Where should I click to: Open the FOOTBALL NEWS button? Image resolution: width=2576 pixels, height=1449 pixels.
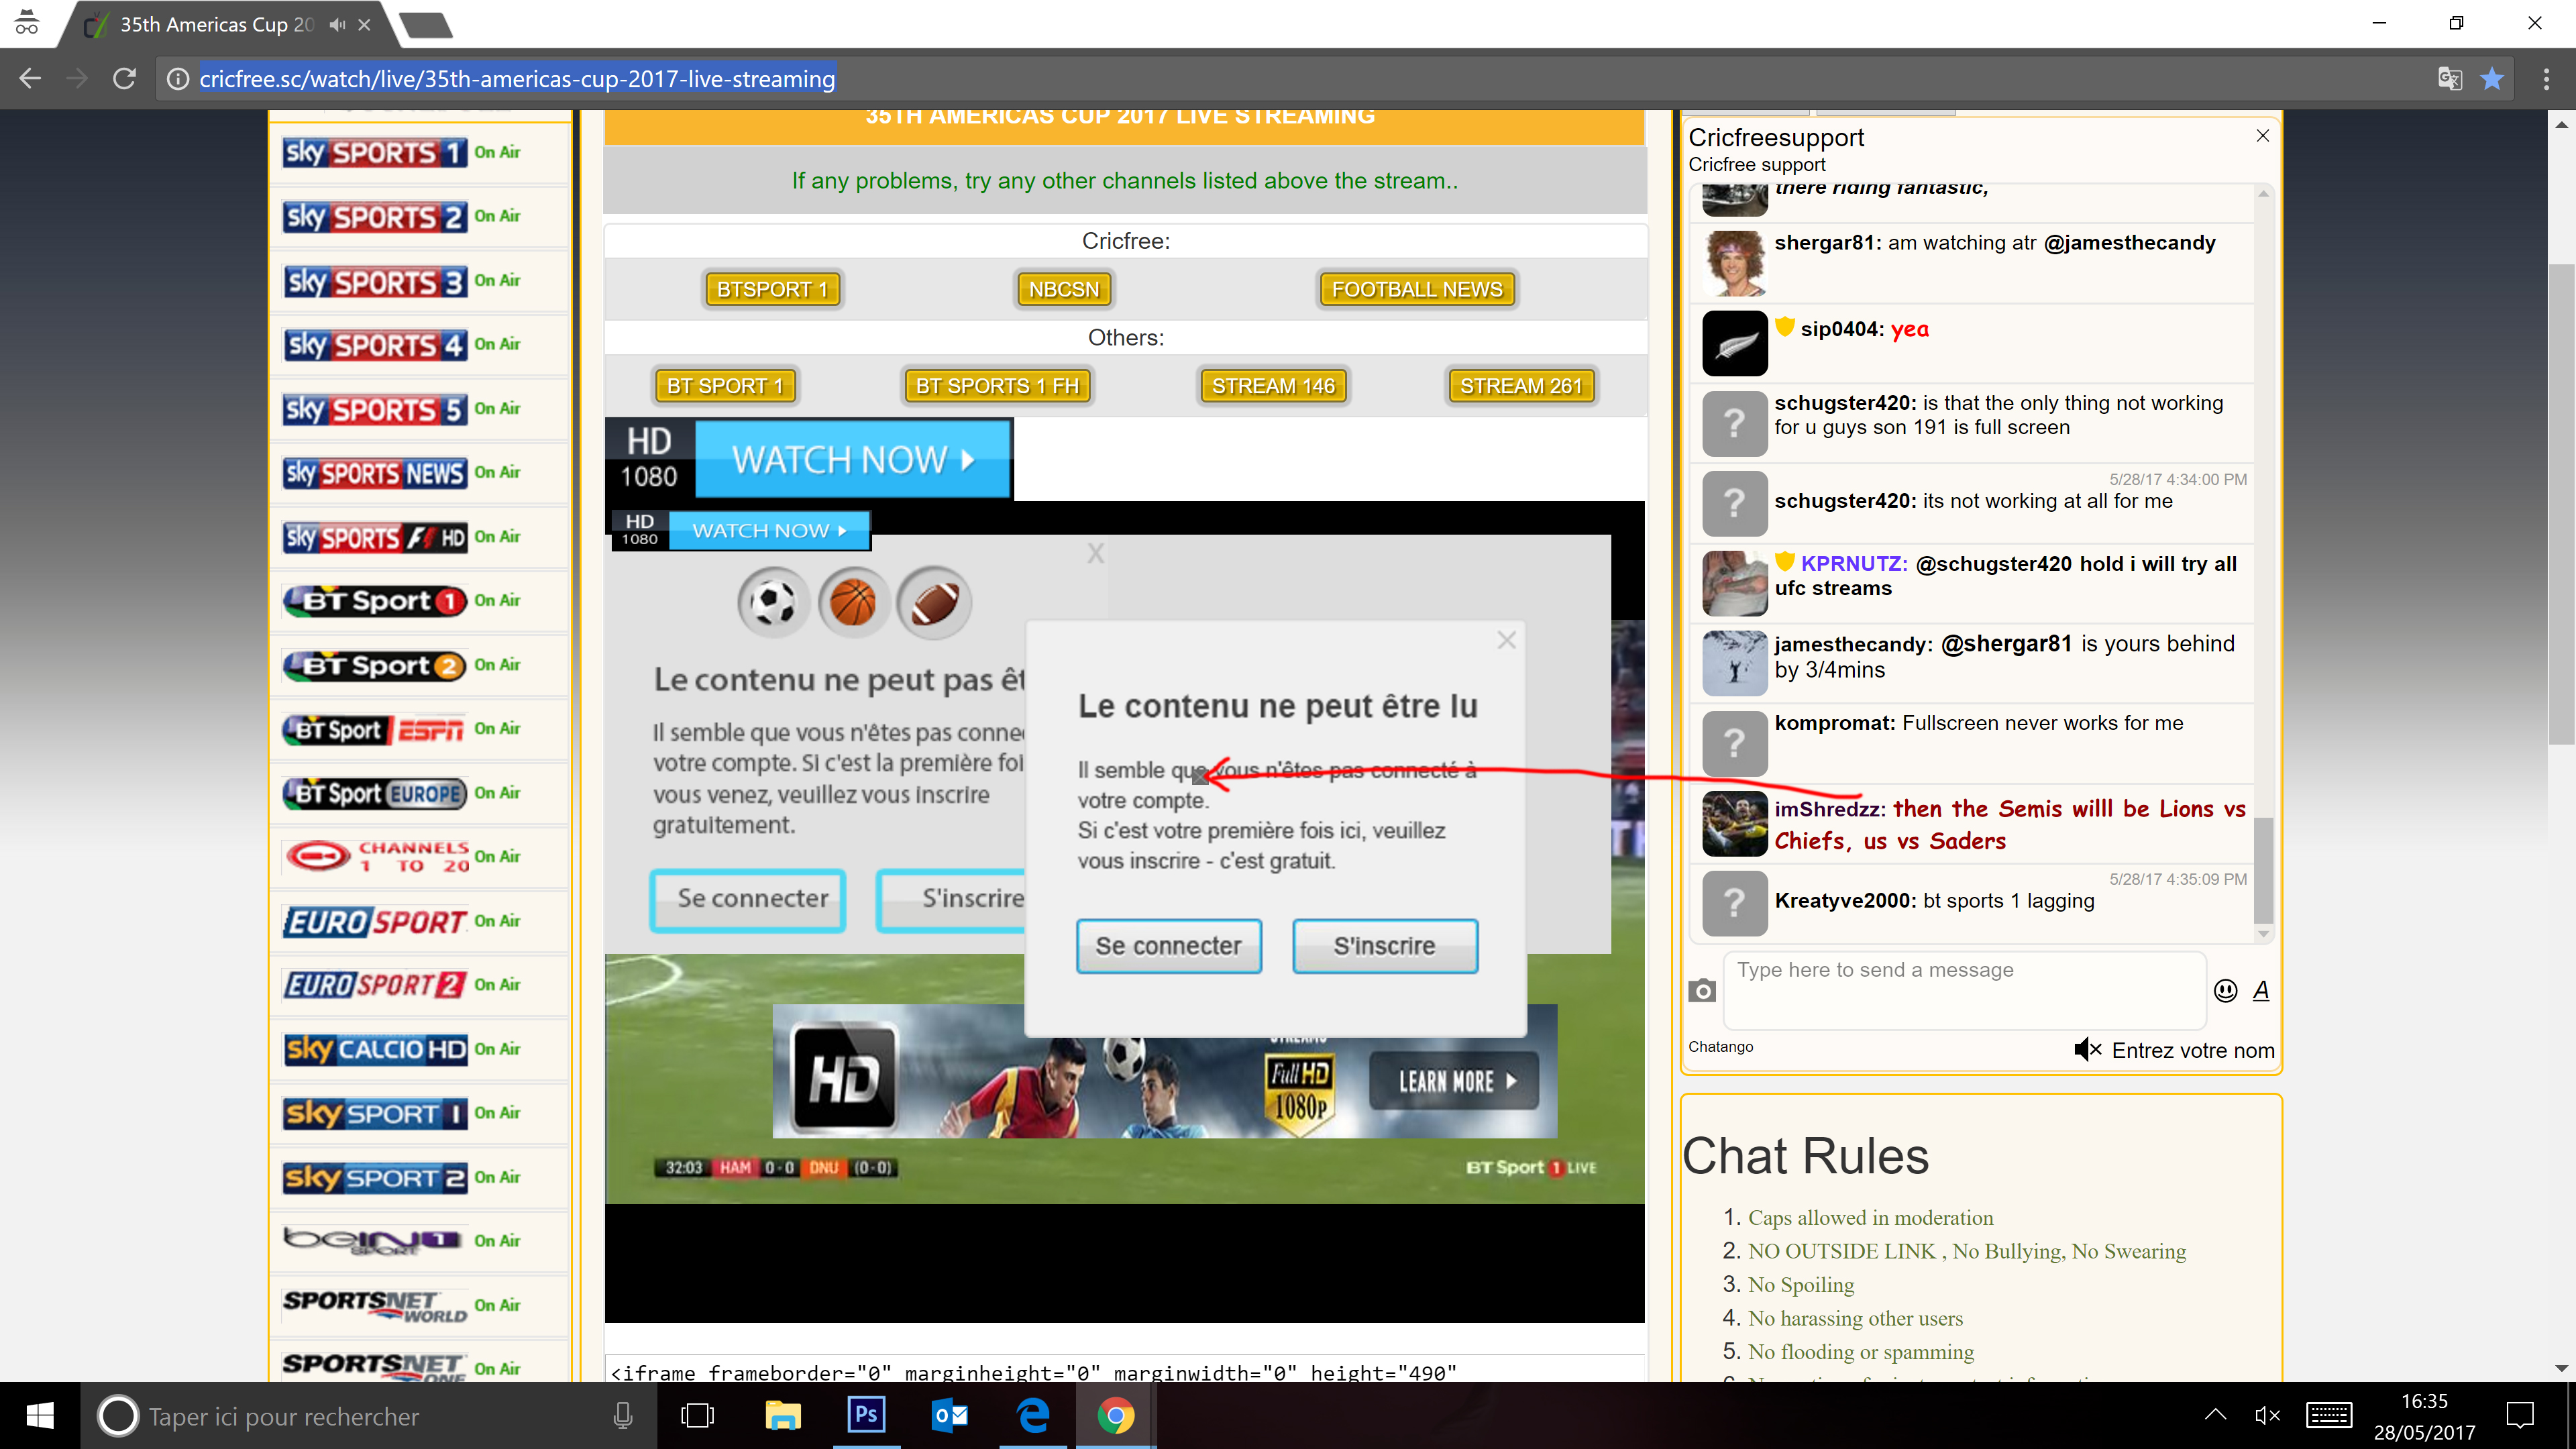tap(1416, 289)
